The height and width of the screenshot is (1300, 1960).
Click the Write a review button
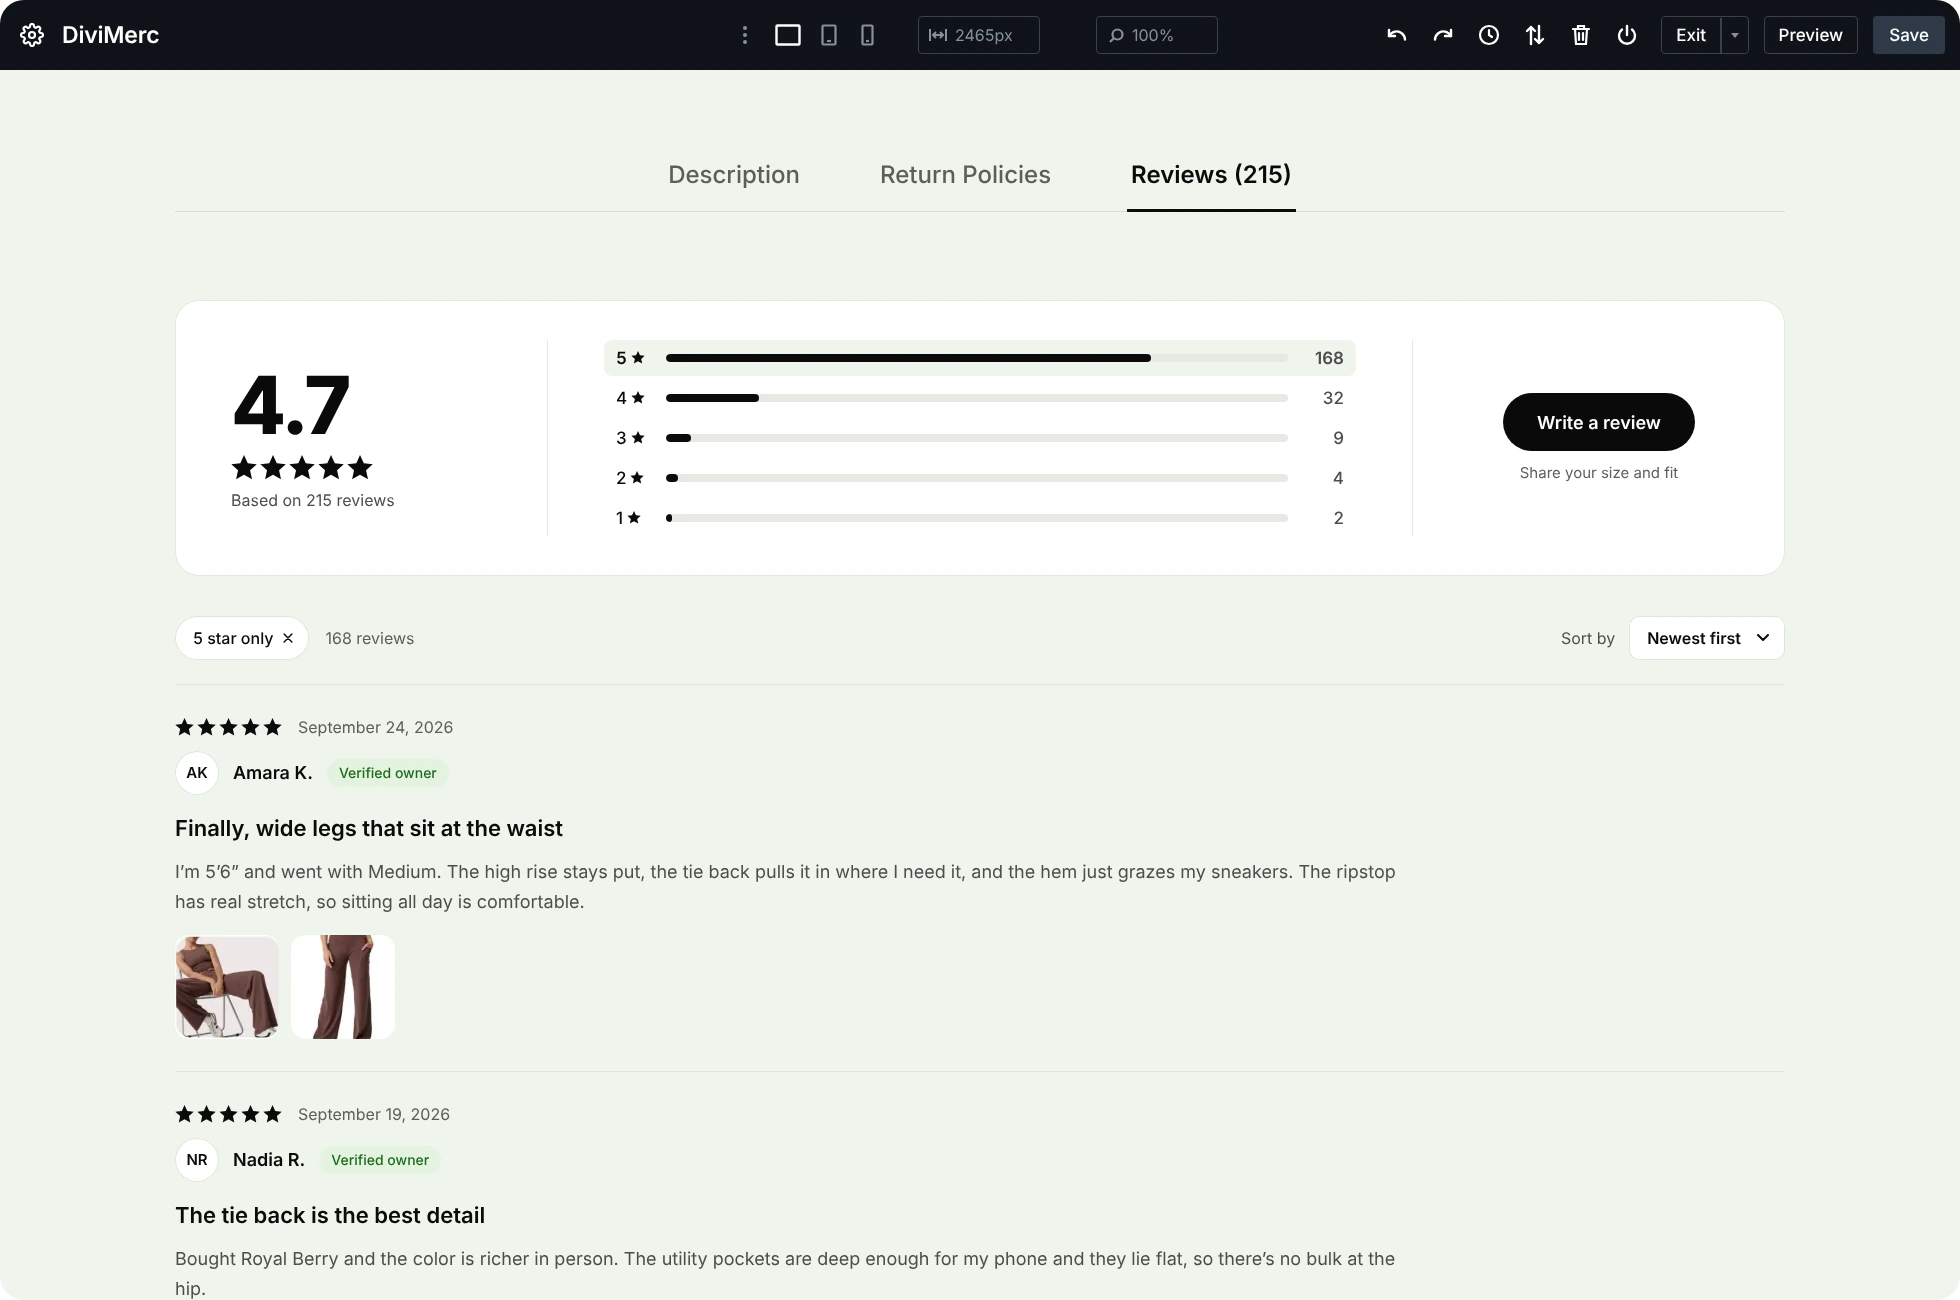coord(1599,422)
